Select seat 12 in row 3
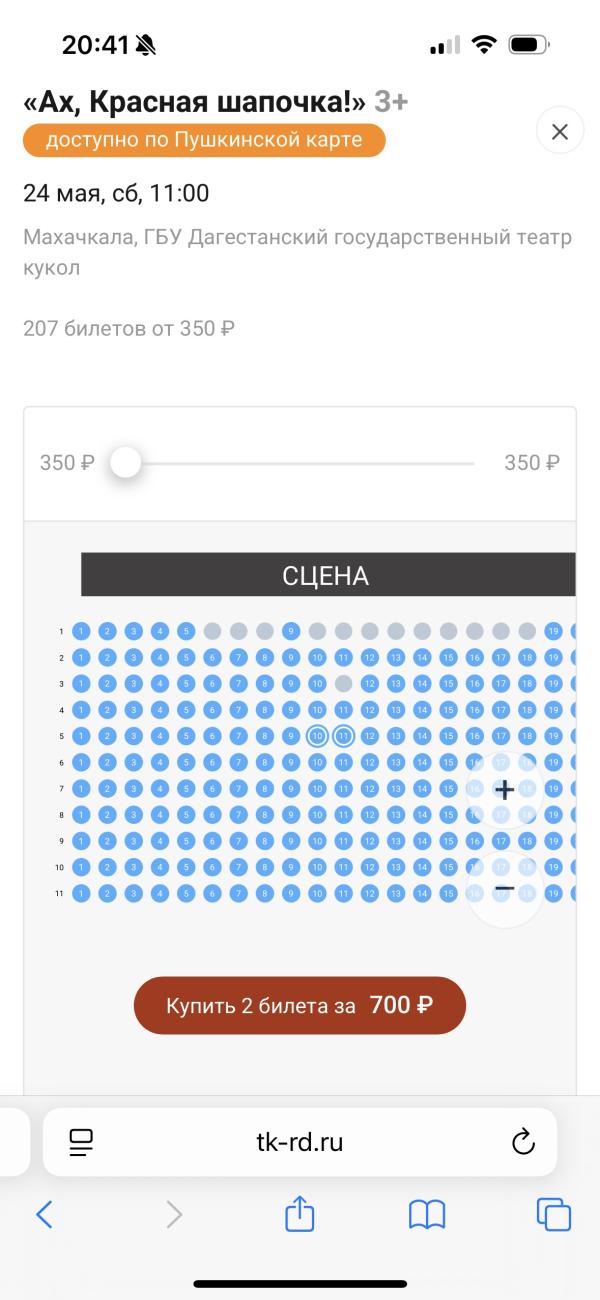 click(x=369, y=684)
